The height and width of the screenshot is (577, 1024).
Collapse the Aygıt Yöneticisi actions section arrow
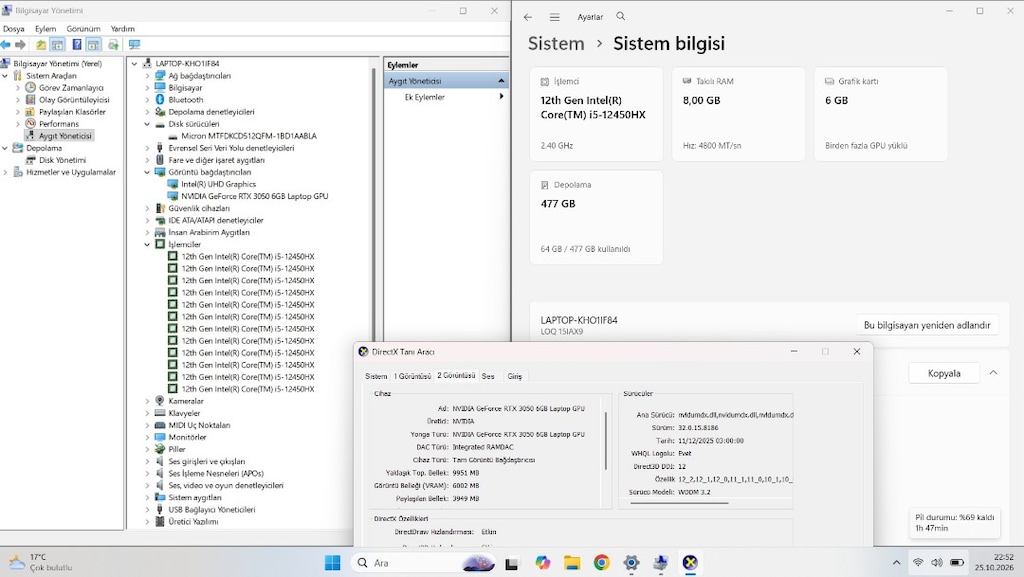(501, 81)
